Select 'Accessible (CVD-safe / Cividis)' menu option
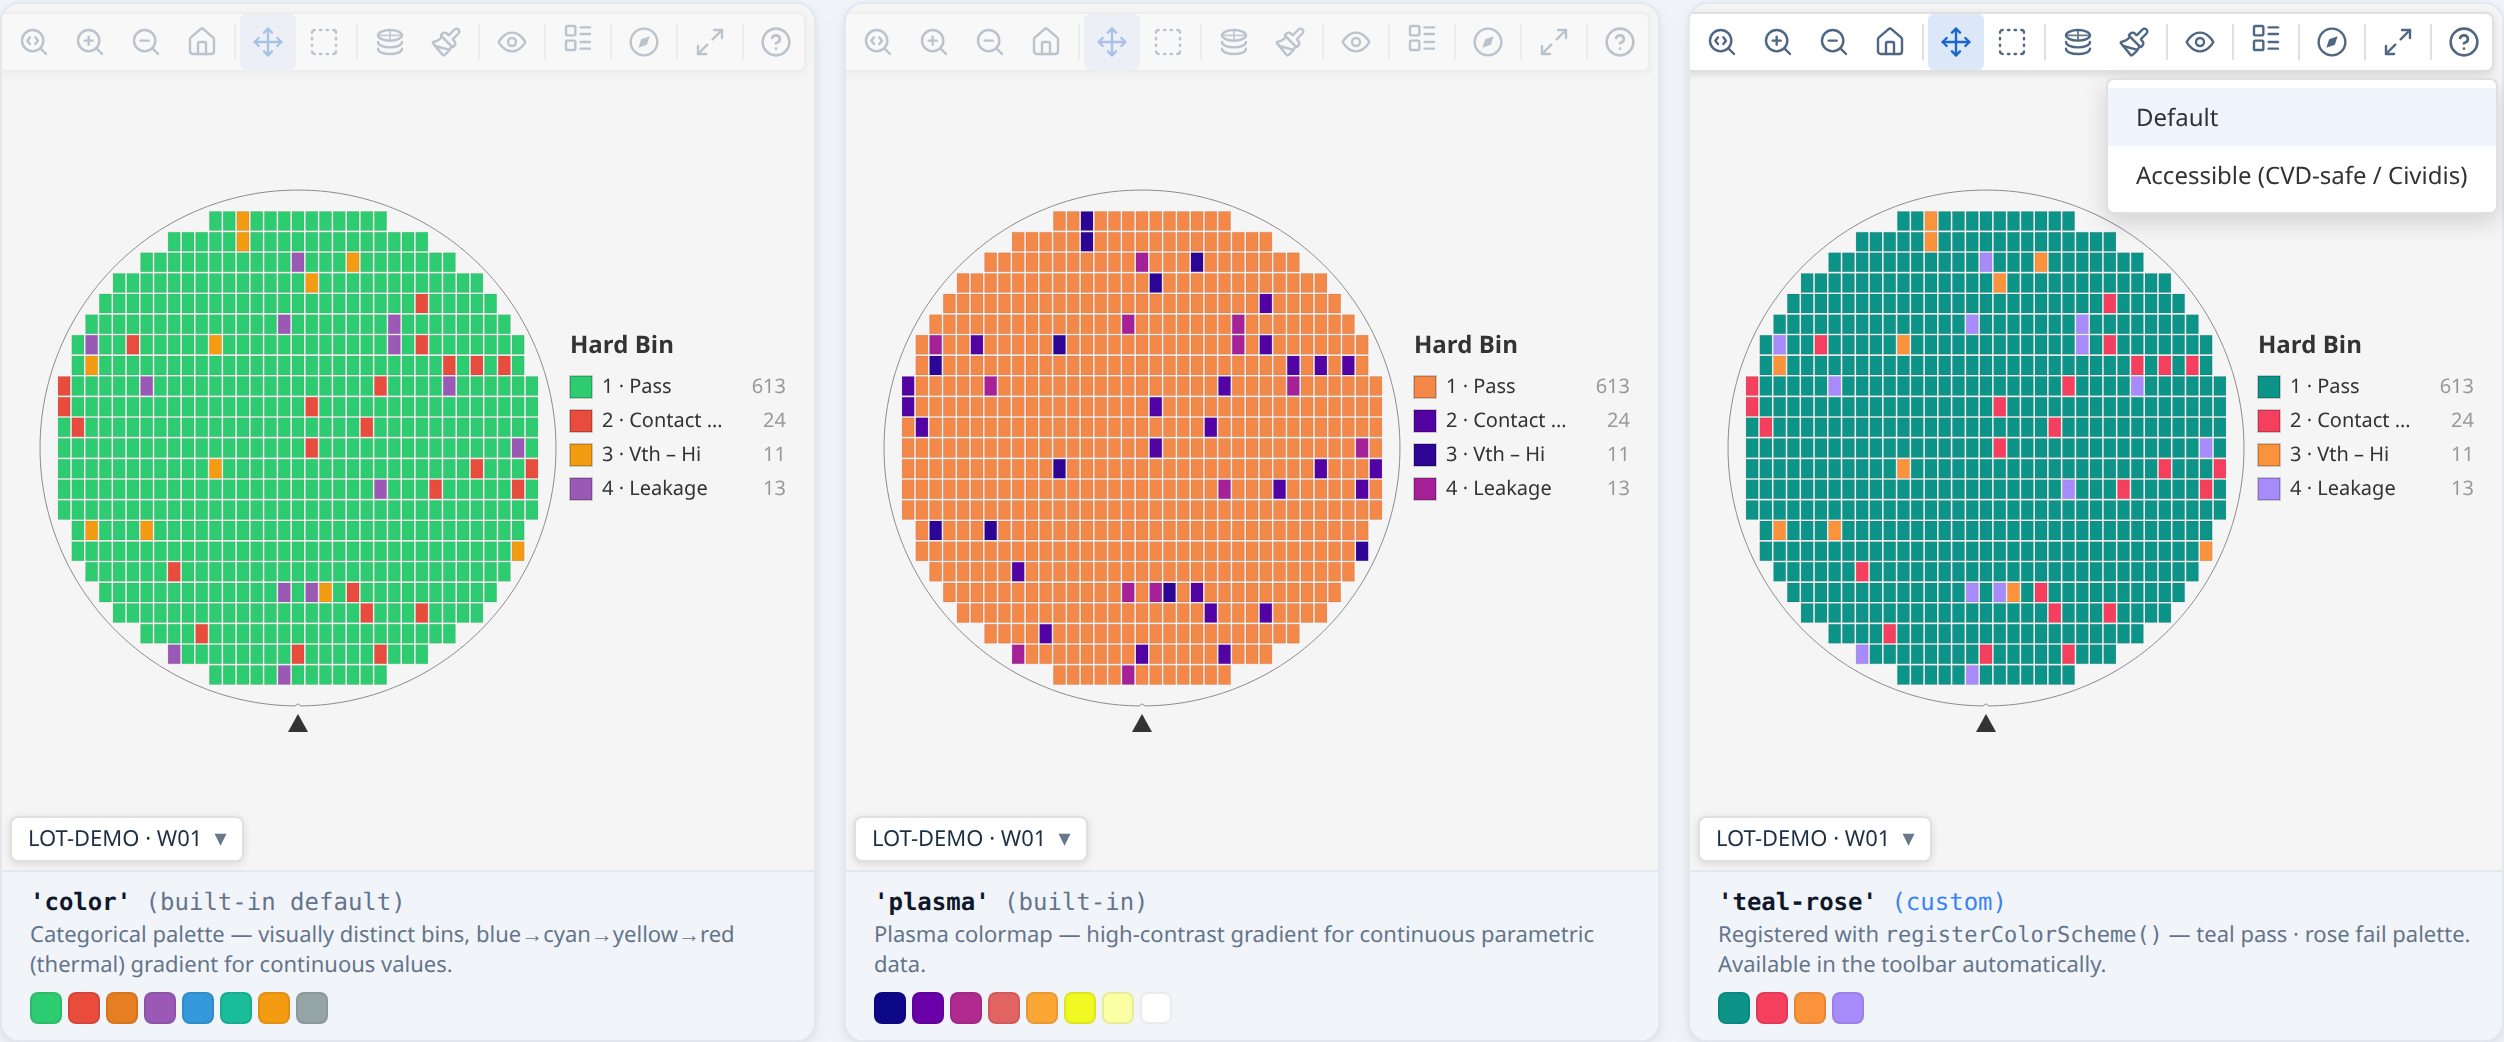The width and height of the screenshot is (2504, 1042). click(x=2301, y=176)
